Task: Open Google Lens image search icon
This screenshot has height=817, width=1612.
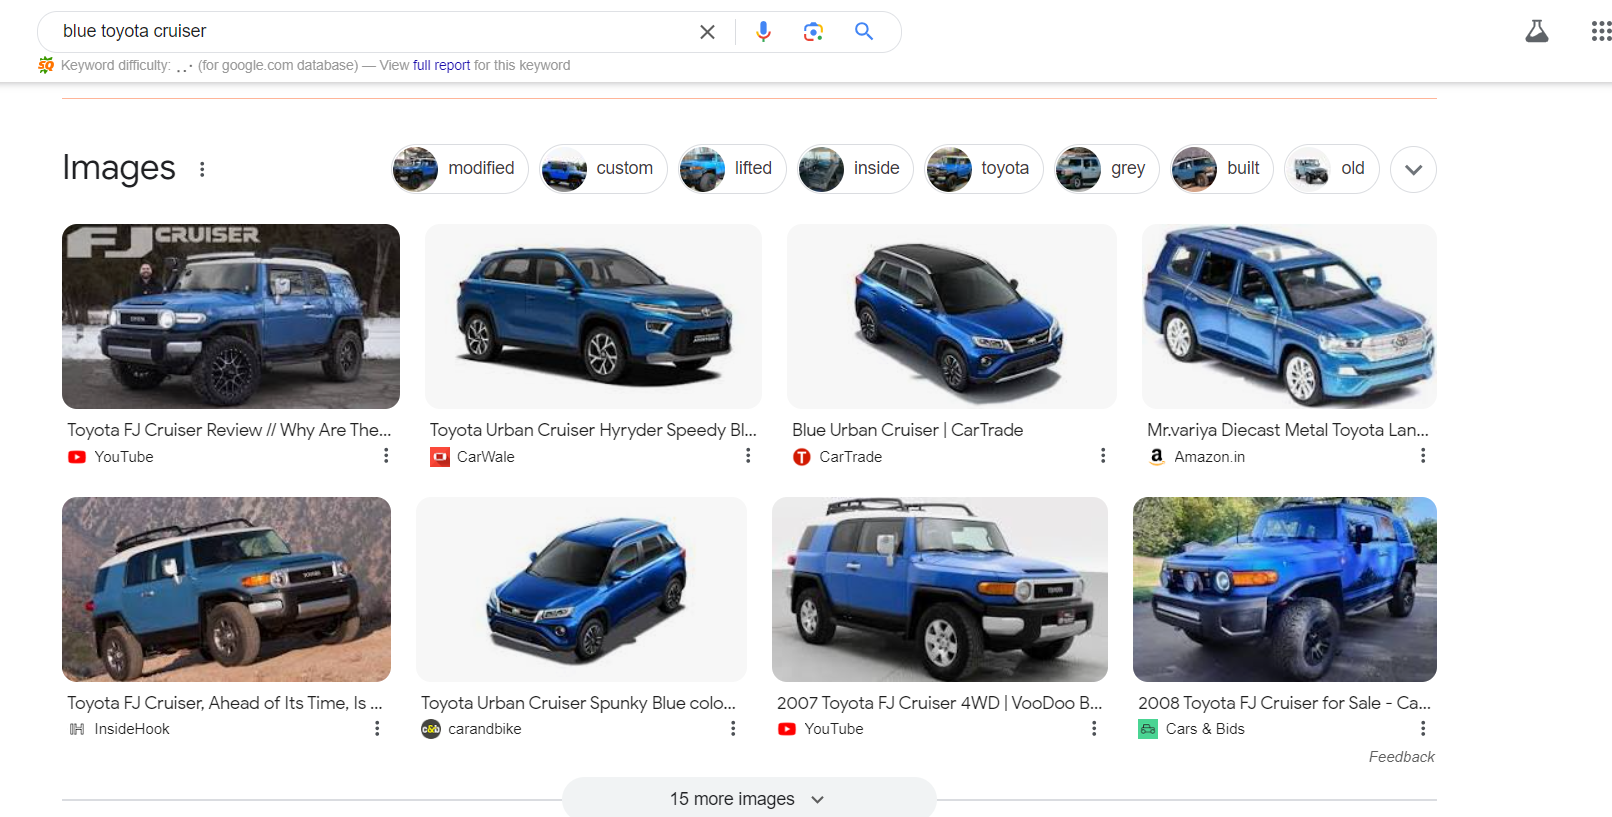Action: tap(814, 32)
